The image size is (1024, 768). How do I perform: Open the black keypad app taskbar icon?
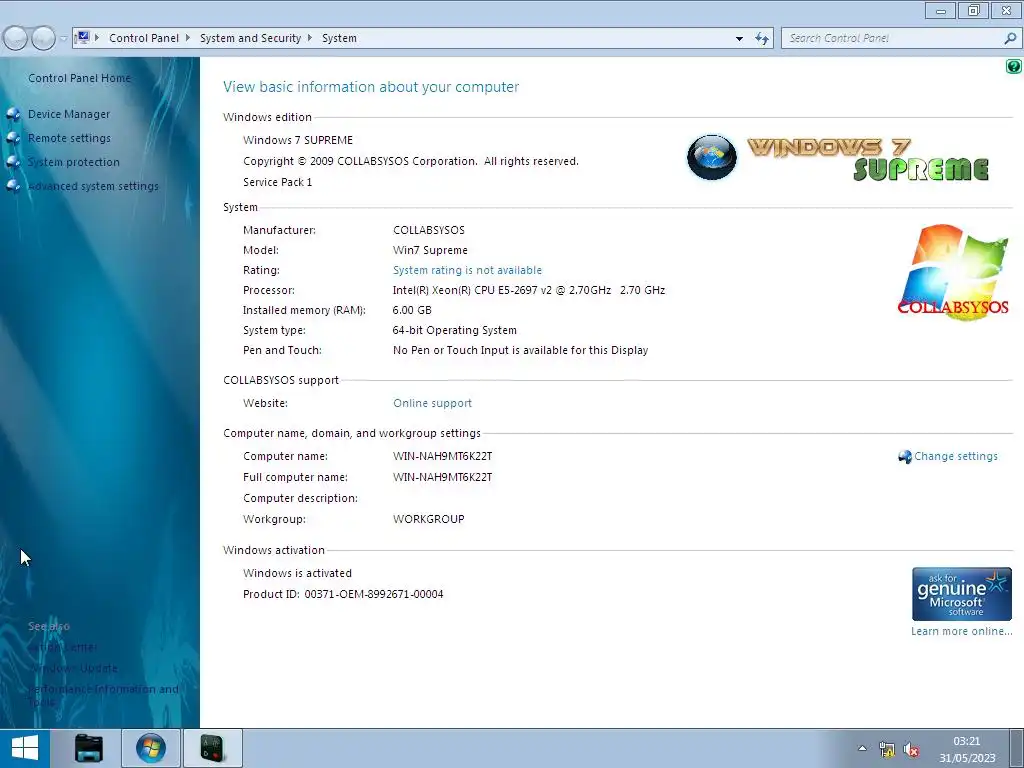click(x=212, y=748)
